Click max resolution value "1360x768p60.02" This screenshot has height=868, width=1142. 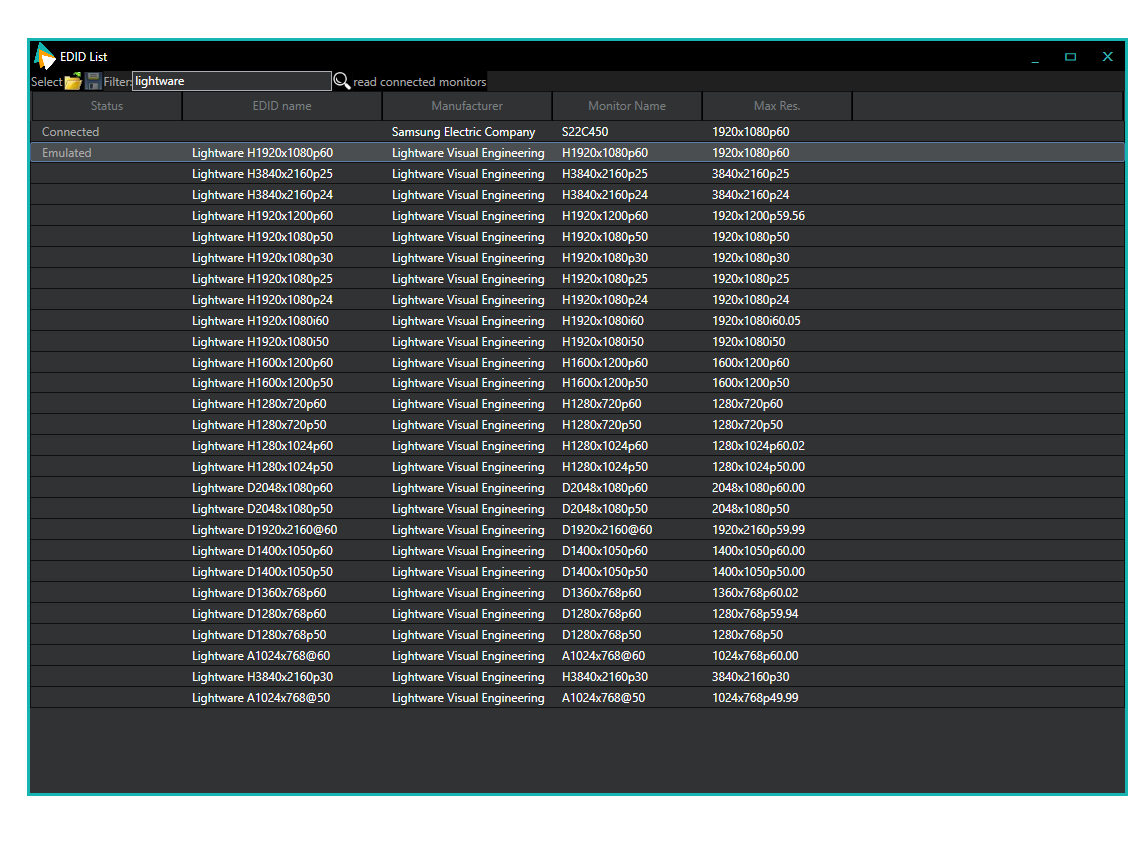tap(755, 594)
